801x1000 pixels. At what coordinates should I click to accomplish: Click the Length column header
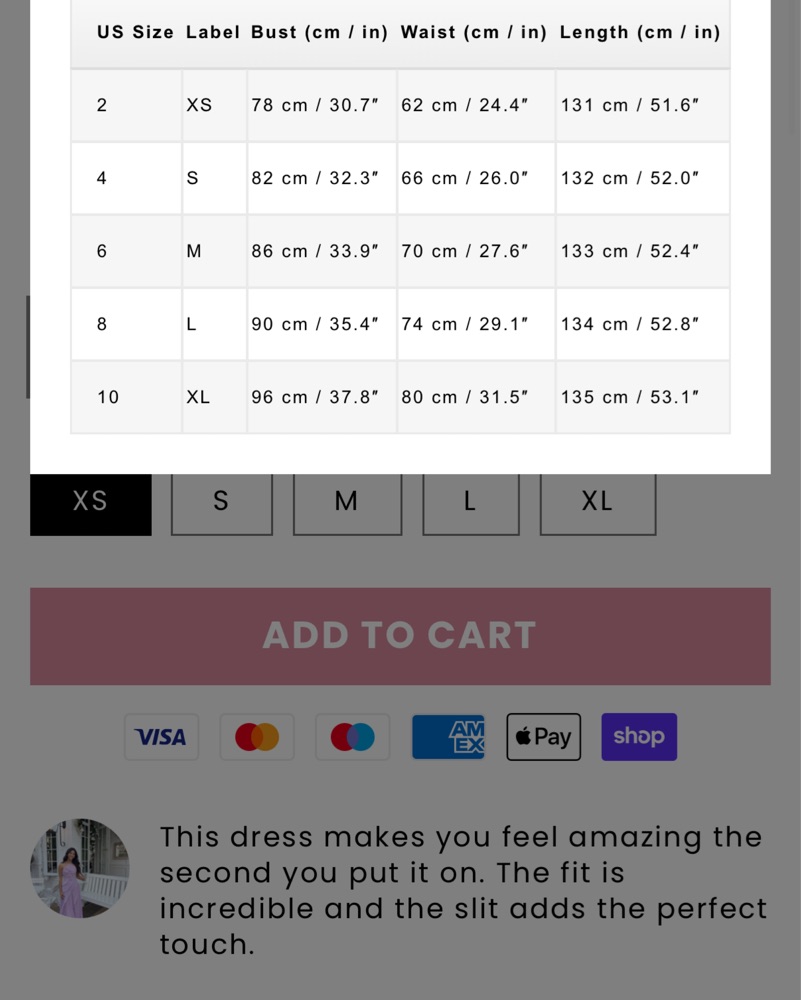click(x=640, y=33)
